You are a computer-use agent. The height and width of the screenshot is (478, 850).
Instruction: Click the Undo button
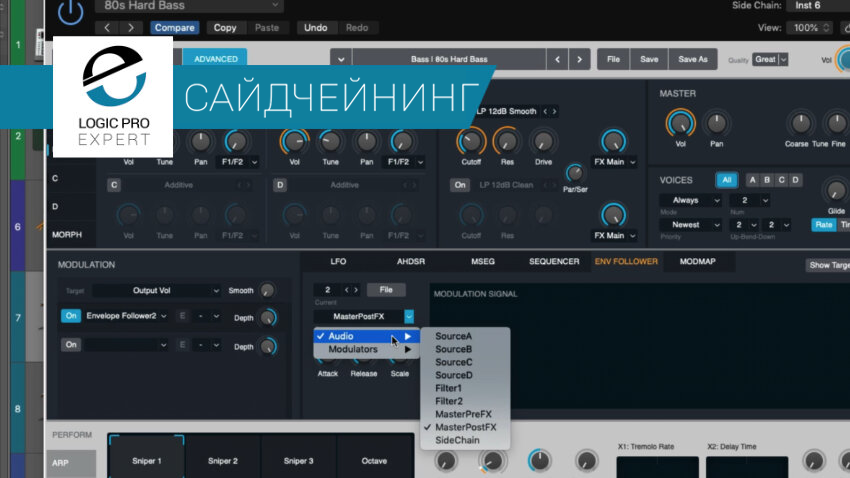point(315,28)
